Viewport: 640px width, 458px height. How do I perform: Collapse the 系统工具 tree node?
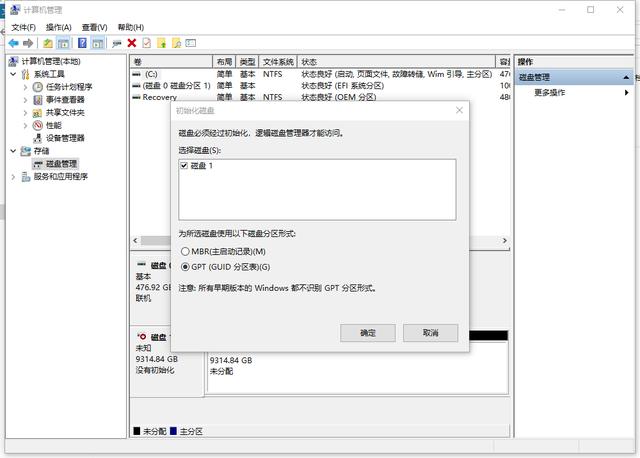click(13, 74)
